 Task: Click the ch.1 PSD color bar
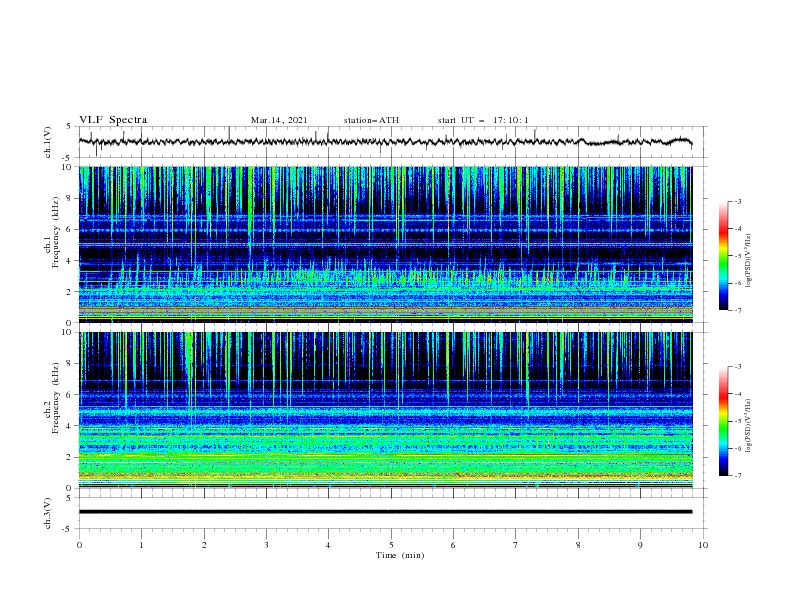point(723,256)
